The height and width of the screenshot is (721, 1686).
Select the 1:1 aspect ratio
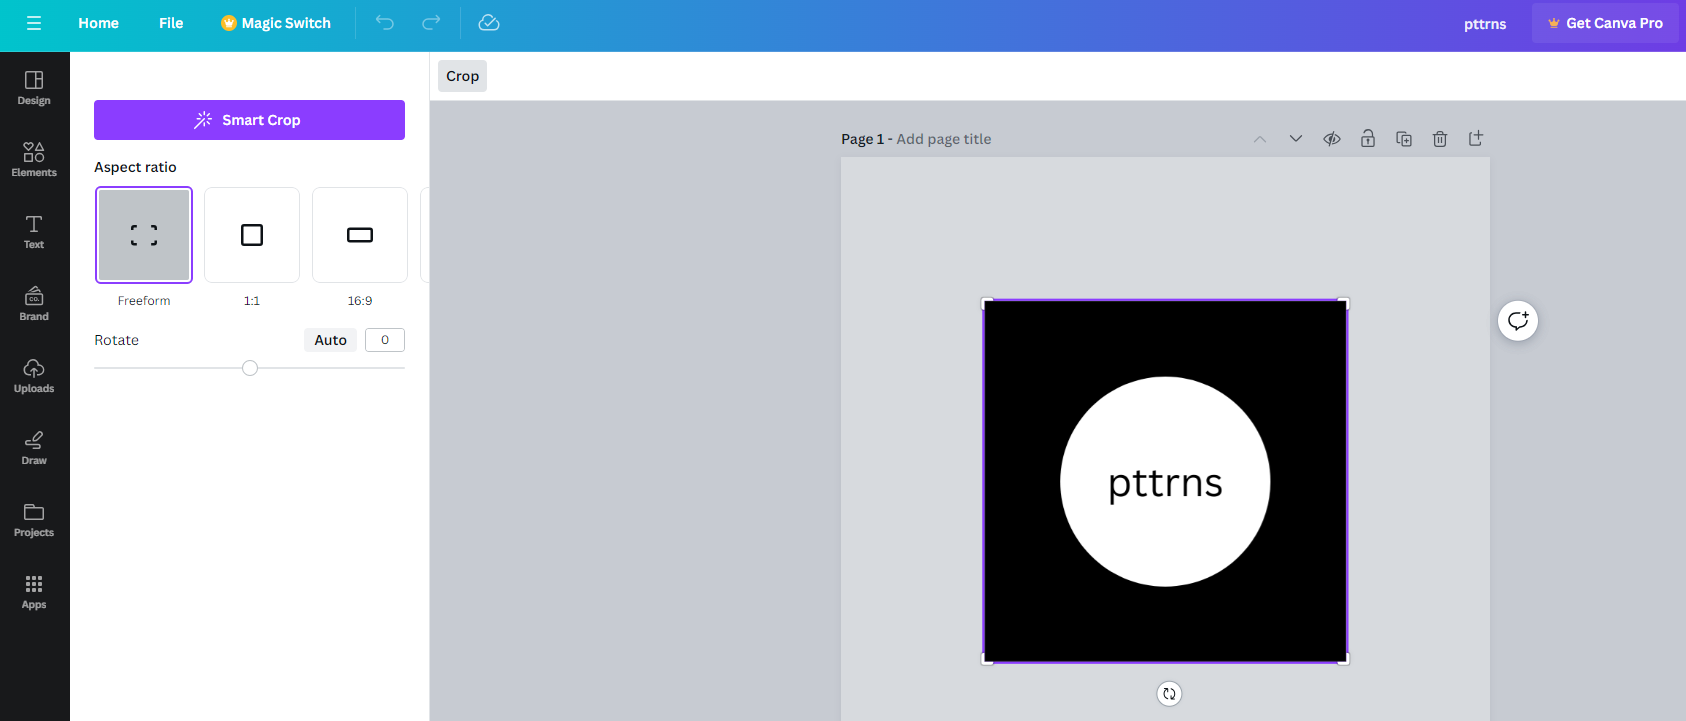(252, 235)
